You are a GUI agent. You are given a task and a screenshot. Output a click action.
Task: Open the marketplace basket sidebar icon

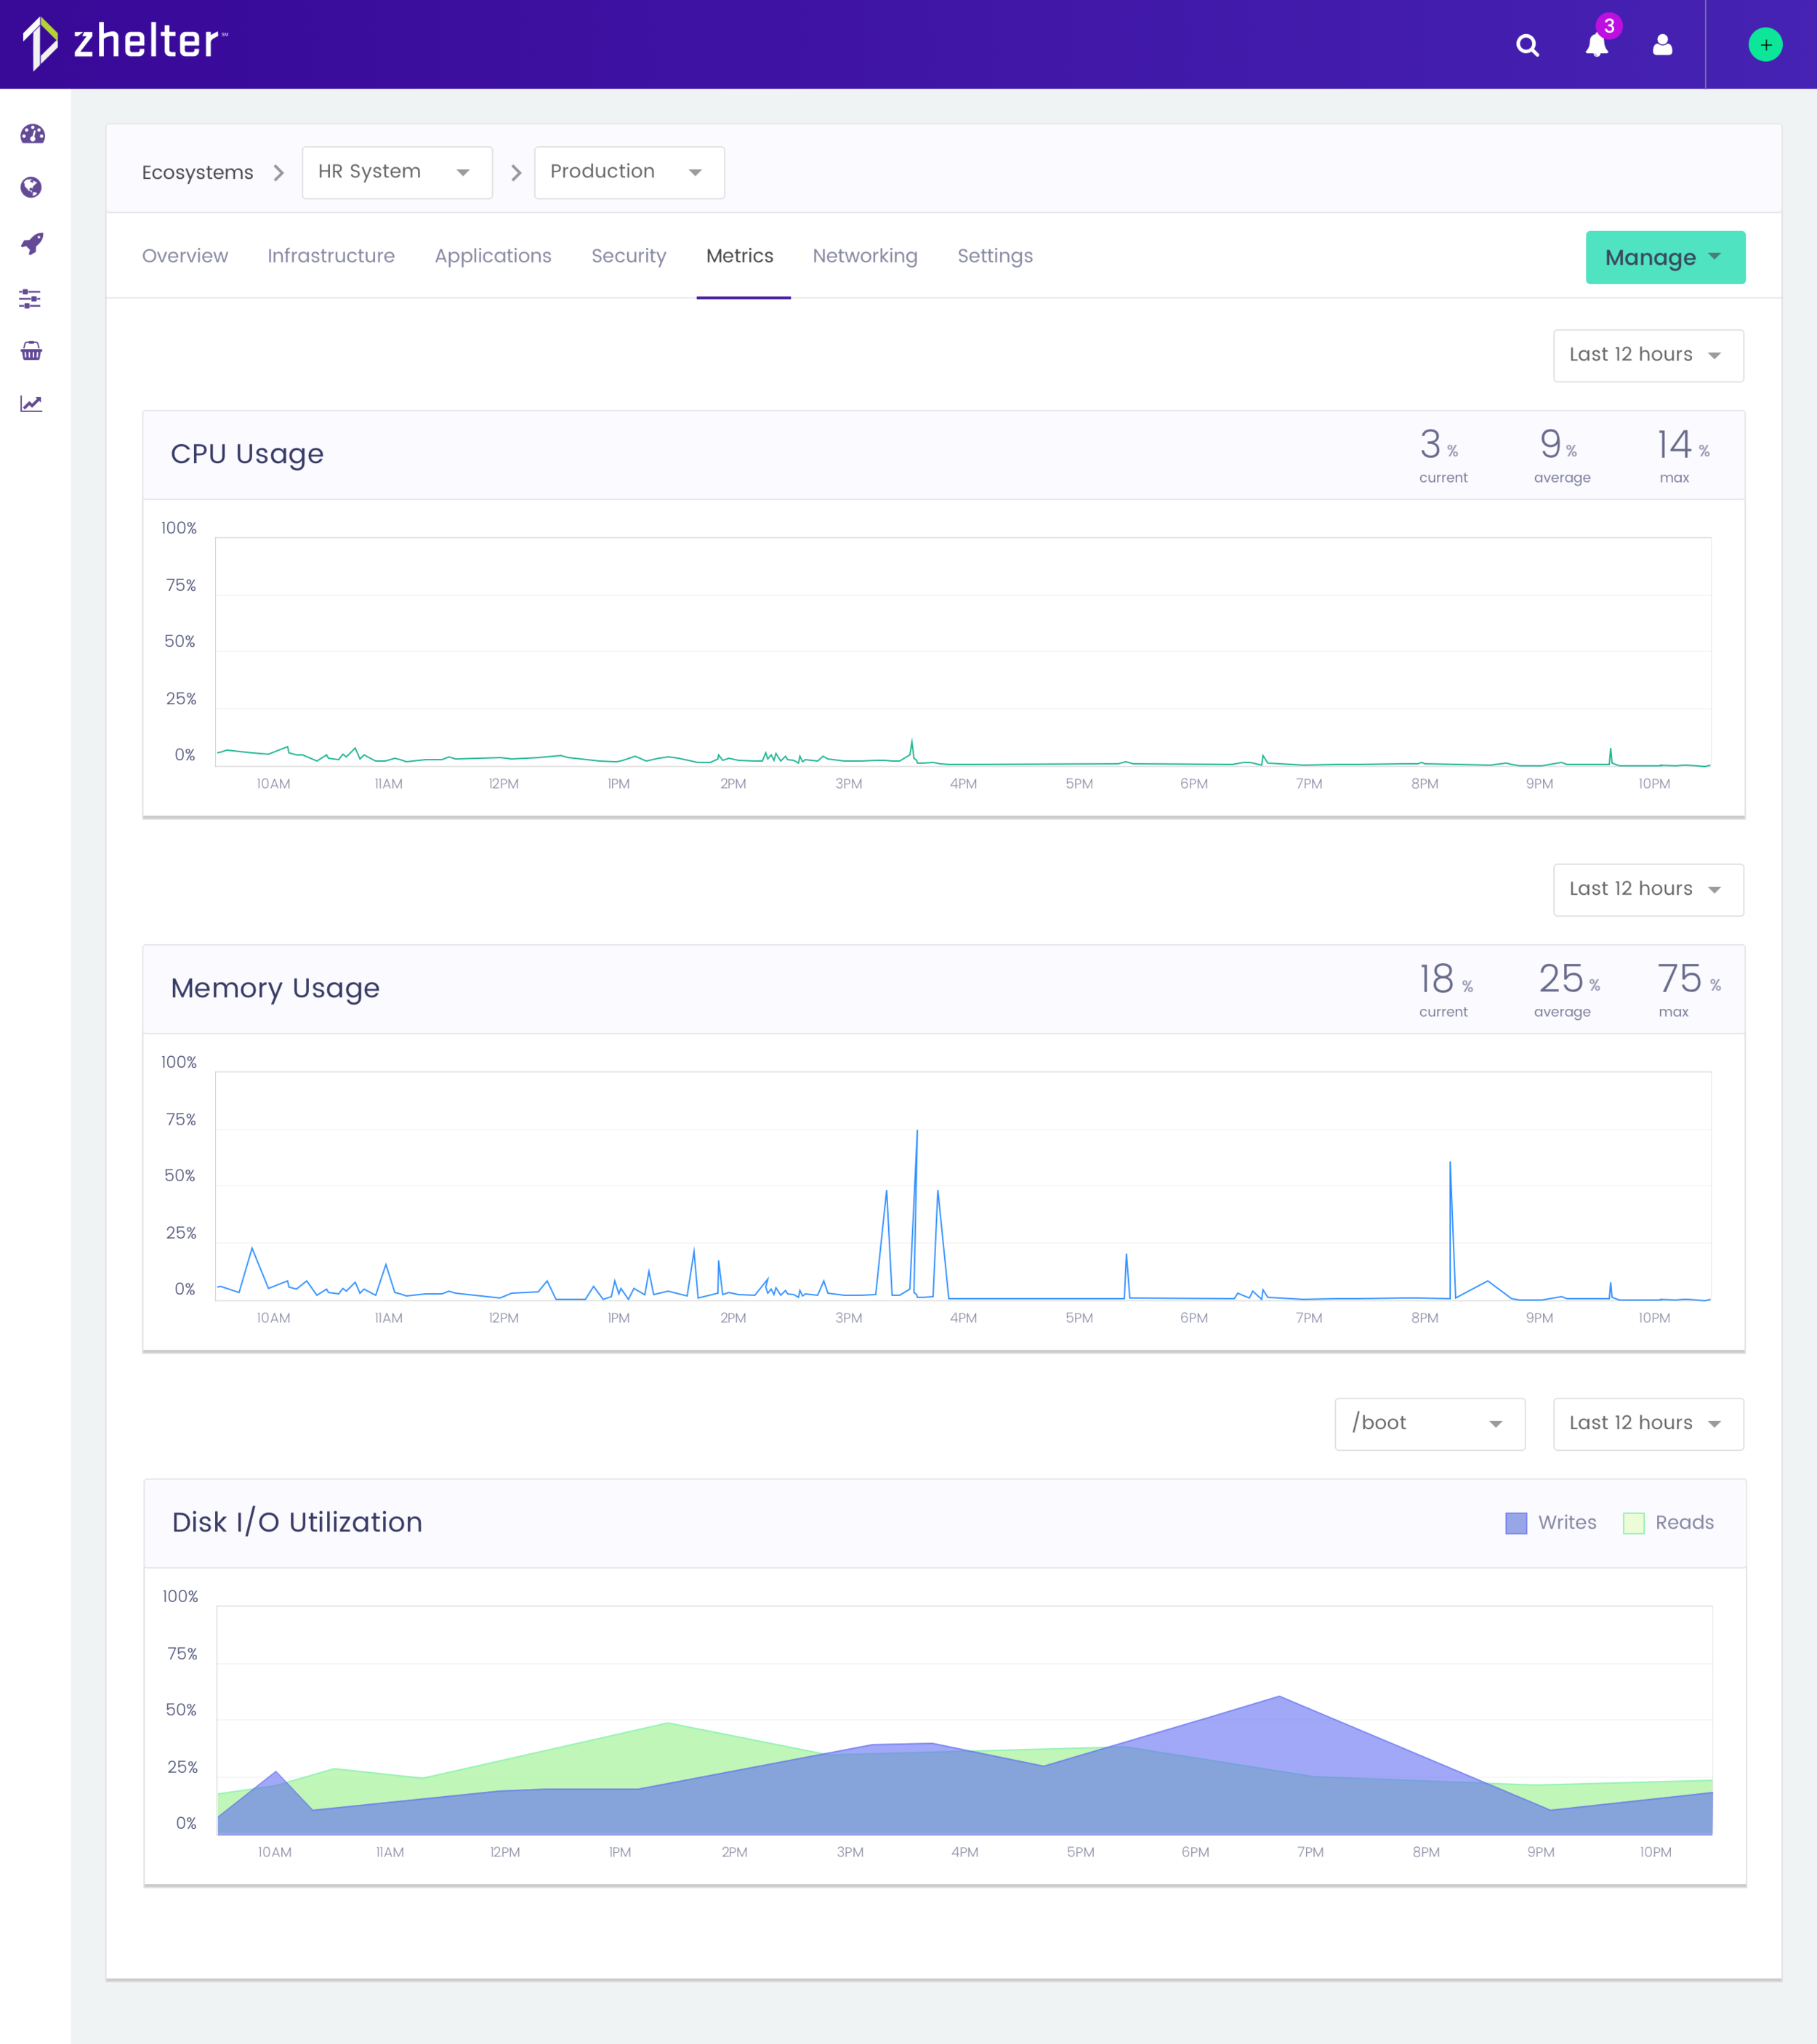point(32,351)
